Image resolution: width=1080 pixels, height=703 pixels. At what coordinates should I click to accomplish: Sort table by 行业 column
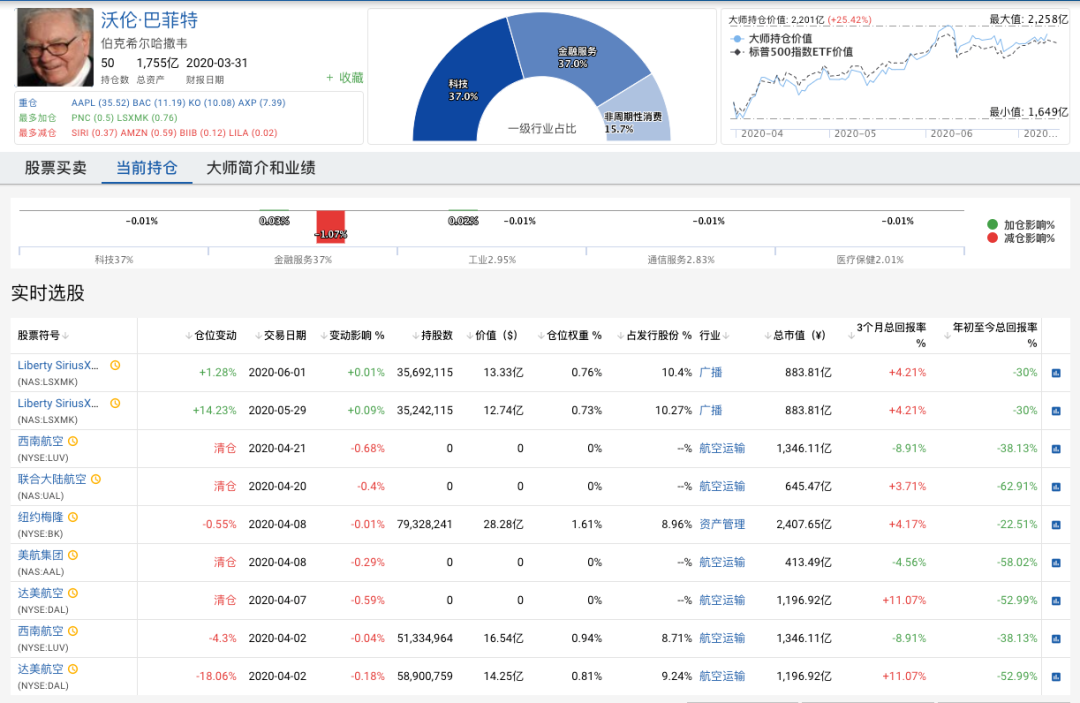pyautogui.click(x=715, y=335)
